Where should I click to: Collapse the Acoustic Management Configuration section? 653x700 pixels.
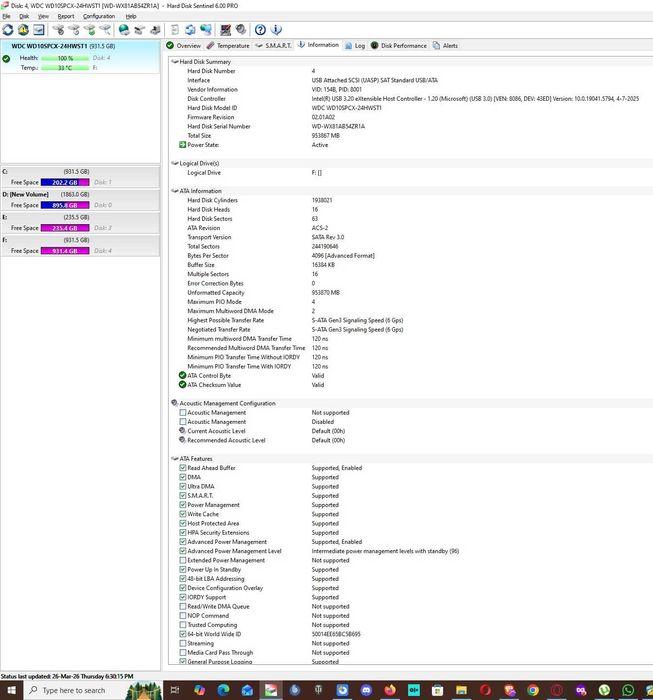(x=175, y=403)
